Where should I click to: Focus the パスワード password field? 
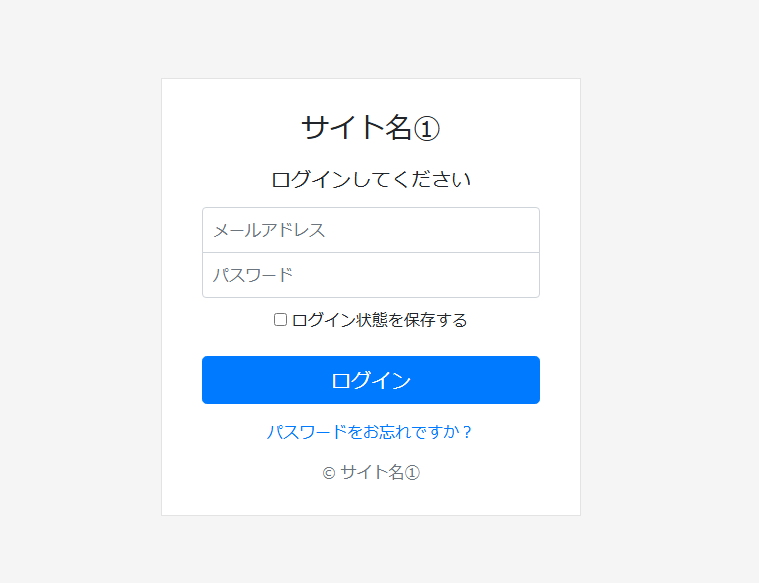click(x=370, y=275)
